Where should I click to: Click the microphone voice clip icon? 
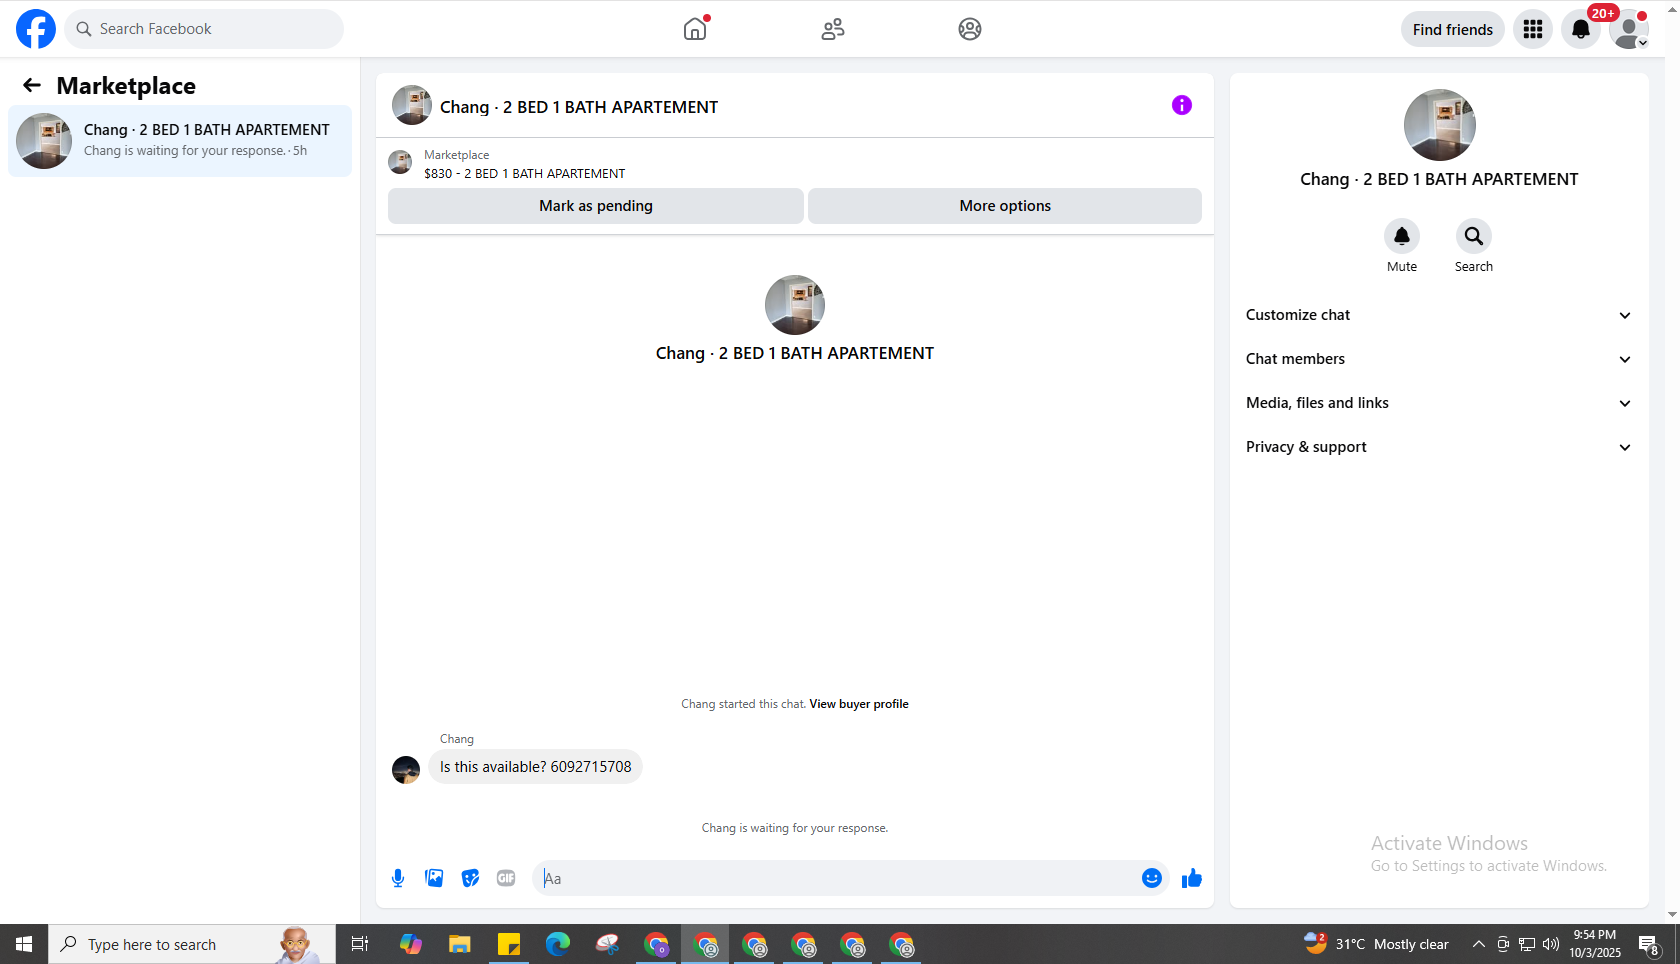(x=398, y=878)
